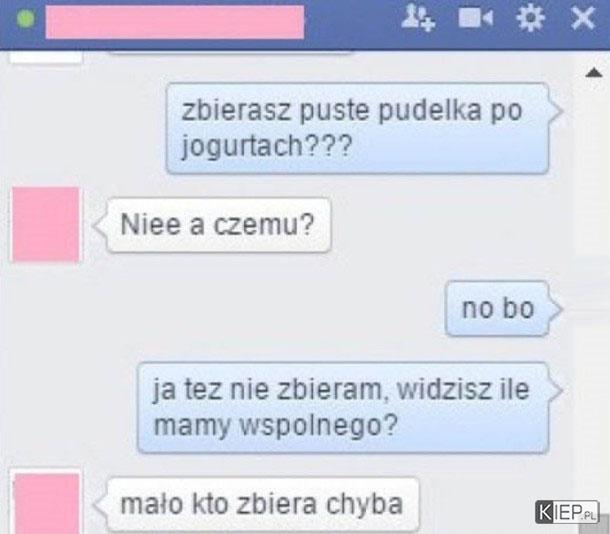Click the add friends to chat icon

coord(418,18)
